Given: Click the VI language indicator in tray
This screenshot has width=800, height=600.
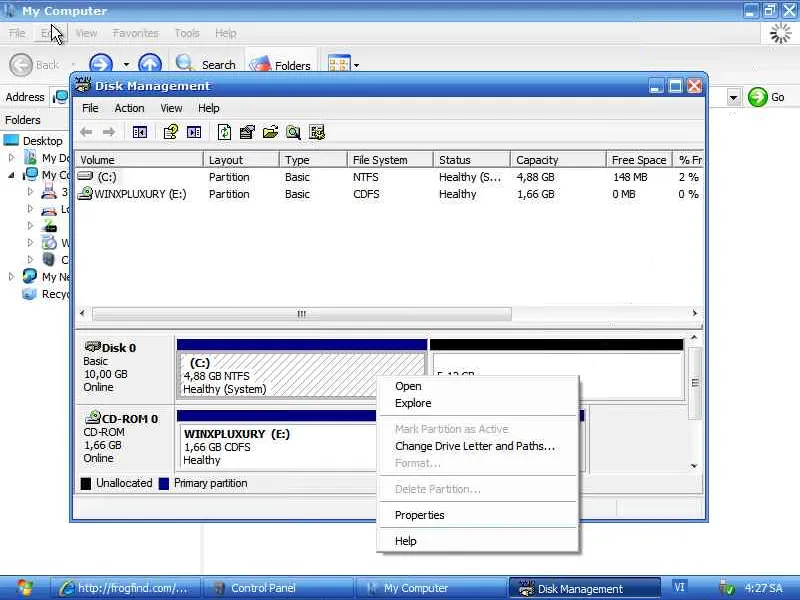Looking at the screenshot, I should pyautogui.click(x=679, y=587).
